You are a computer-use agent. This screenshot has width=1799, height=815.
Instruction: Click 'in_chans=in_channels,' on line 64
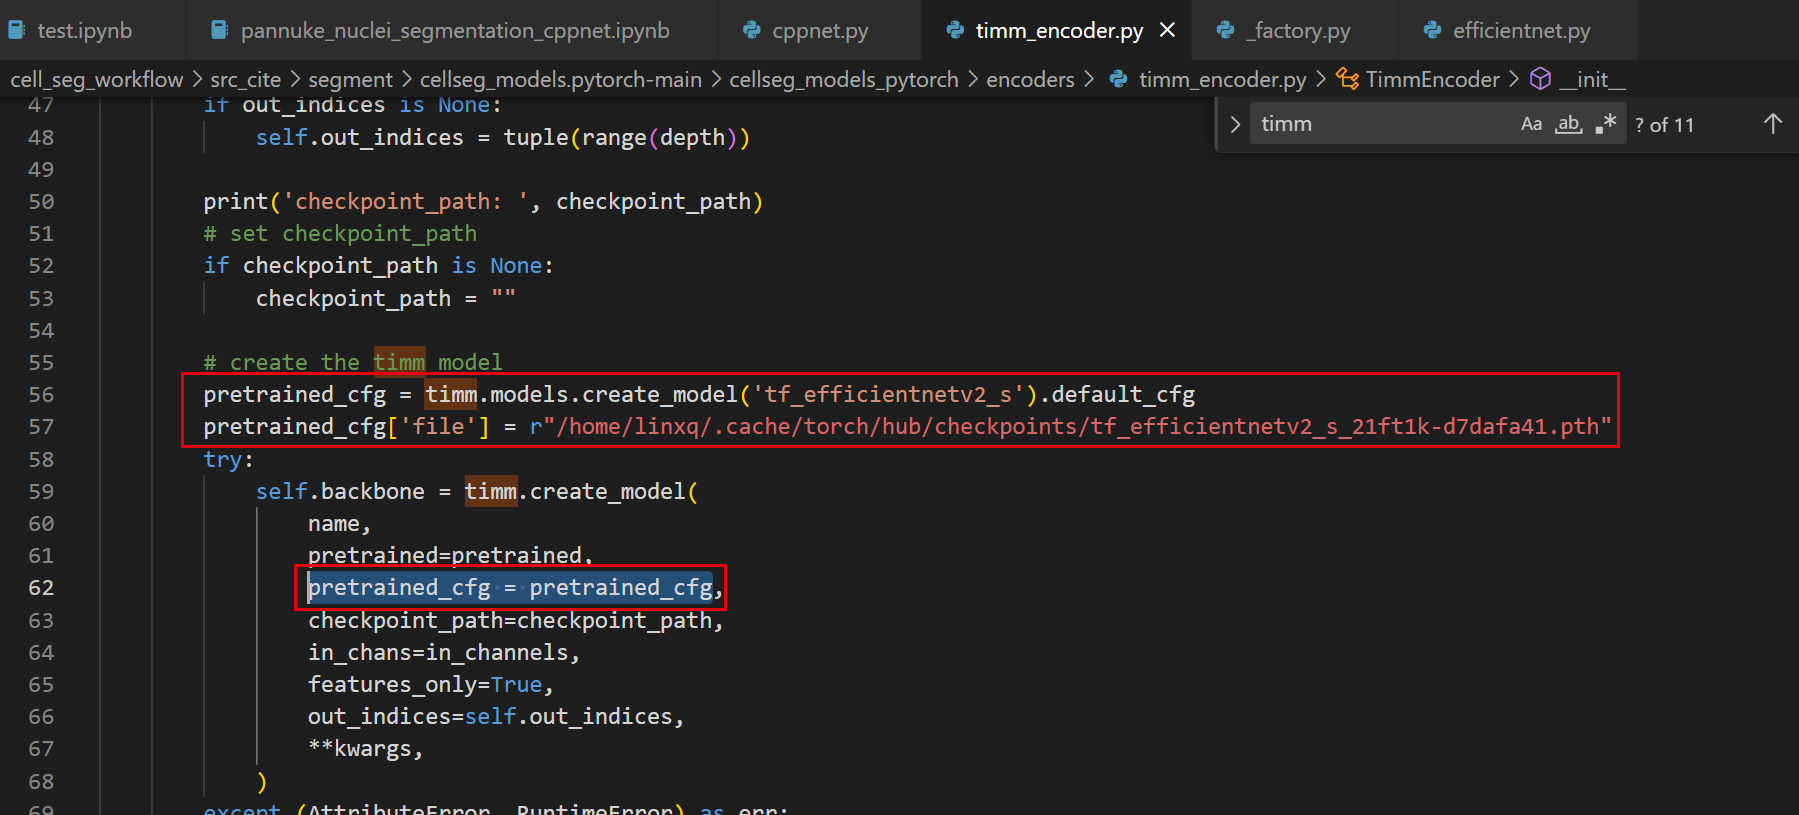coord(443,652)
